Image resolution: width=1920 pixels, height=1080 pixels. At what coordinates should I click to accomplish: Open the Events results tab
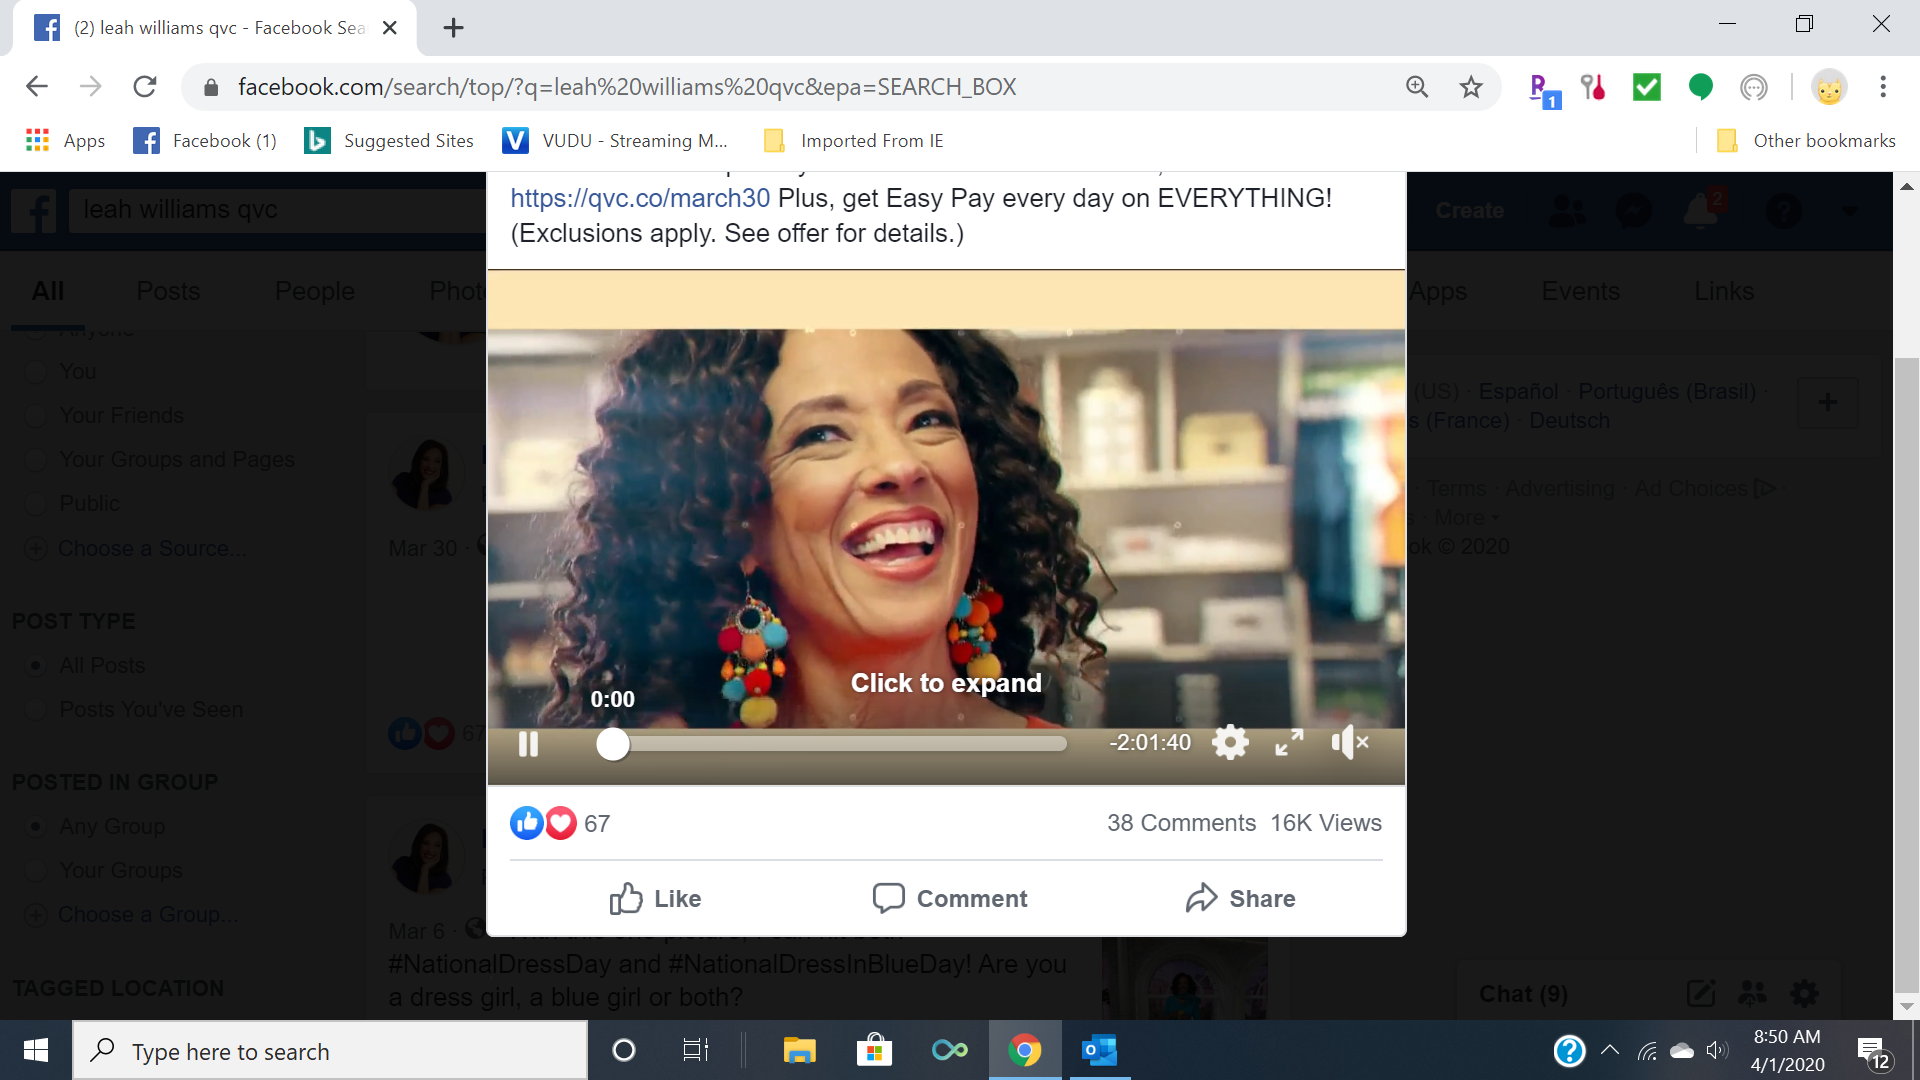pyautogui.click(x=1579, y=291)
